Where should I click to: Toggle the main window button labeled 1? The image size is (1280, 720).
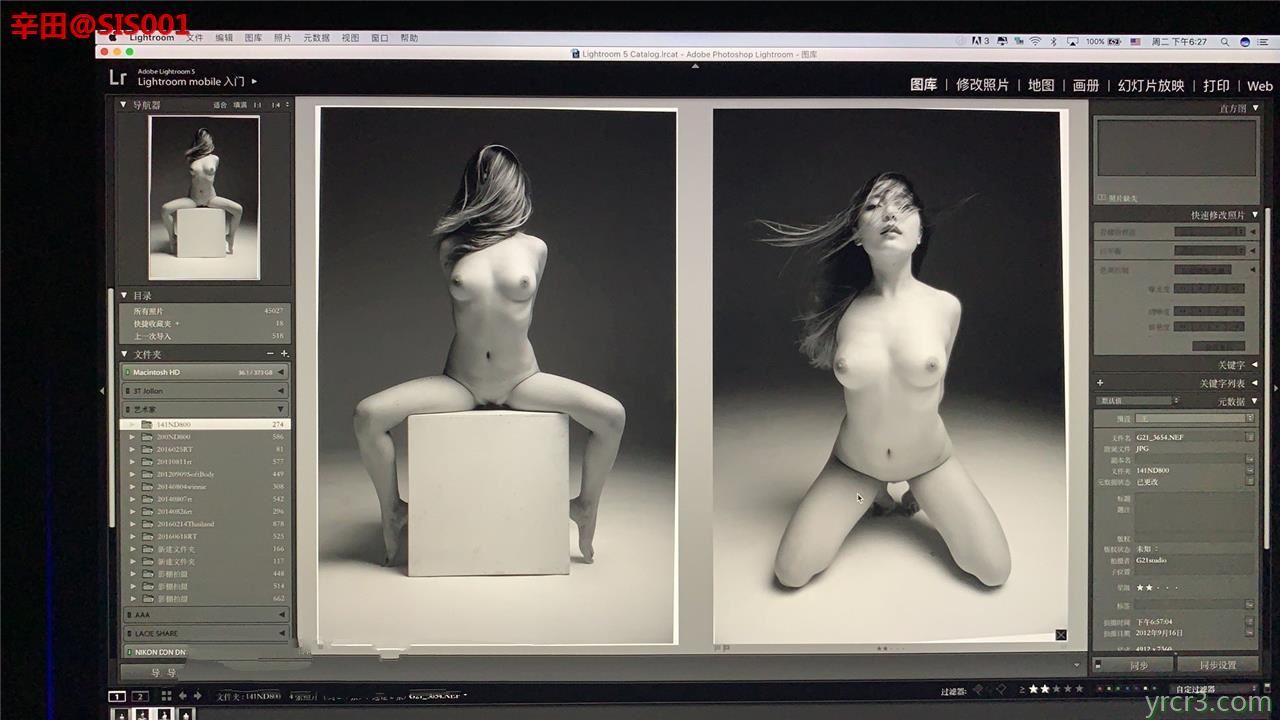tap(117, 696)
